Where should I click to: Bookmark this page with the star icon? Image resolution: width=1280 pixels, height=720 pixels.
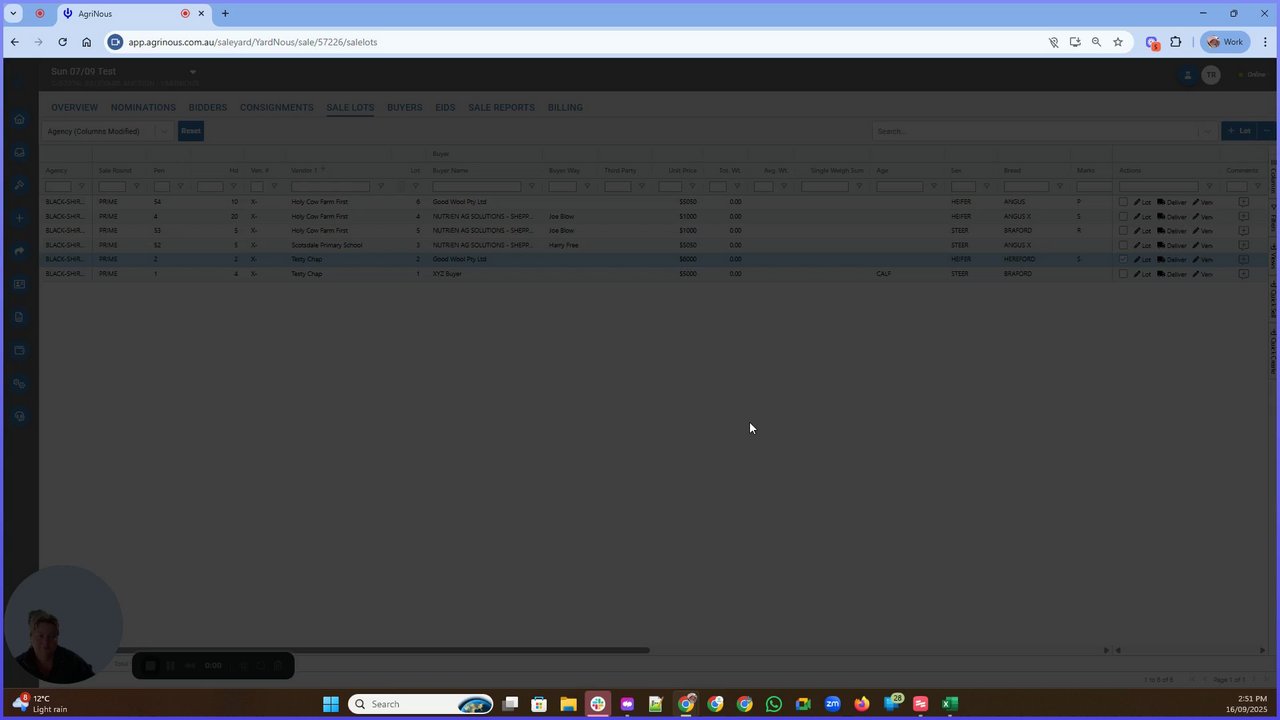[x=1118, y=42]
